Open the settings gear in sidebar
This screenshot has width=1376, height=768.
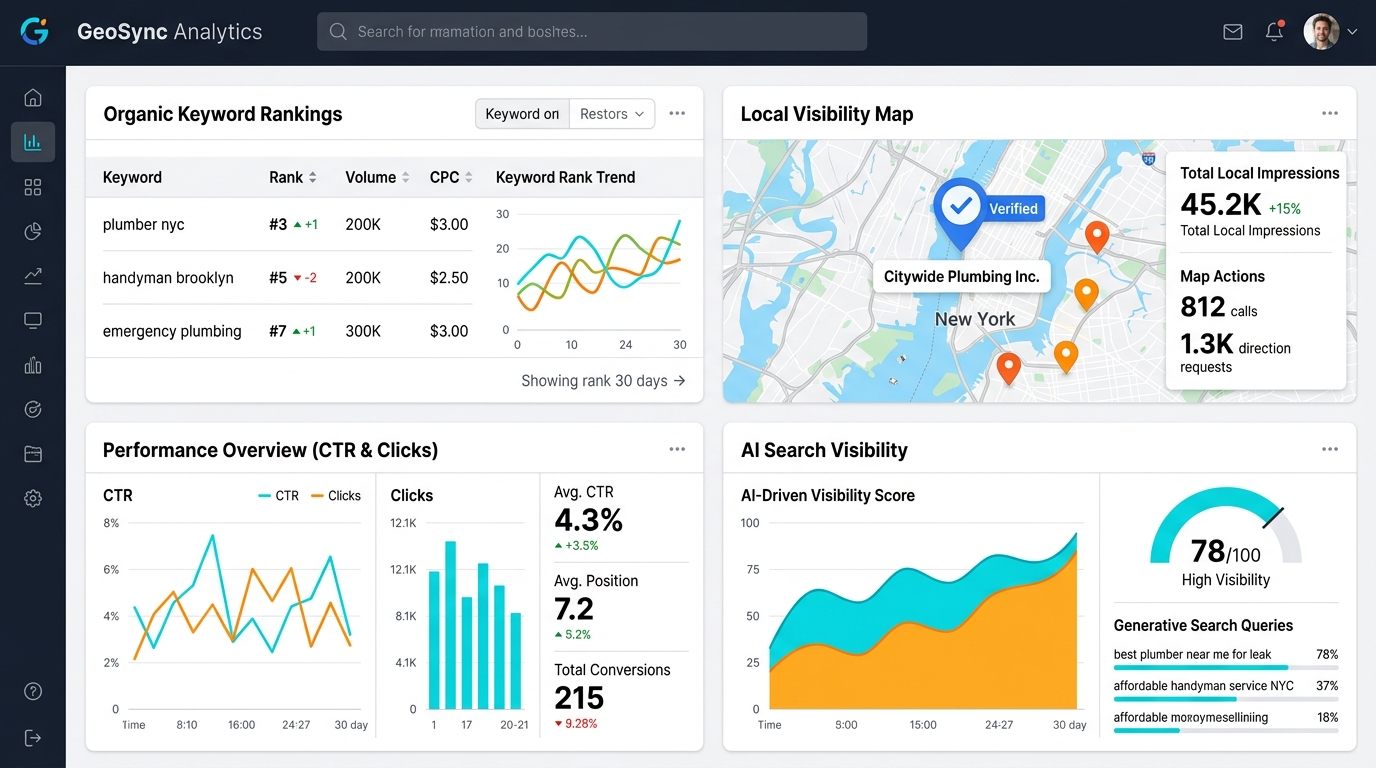[x=33, y=498]
